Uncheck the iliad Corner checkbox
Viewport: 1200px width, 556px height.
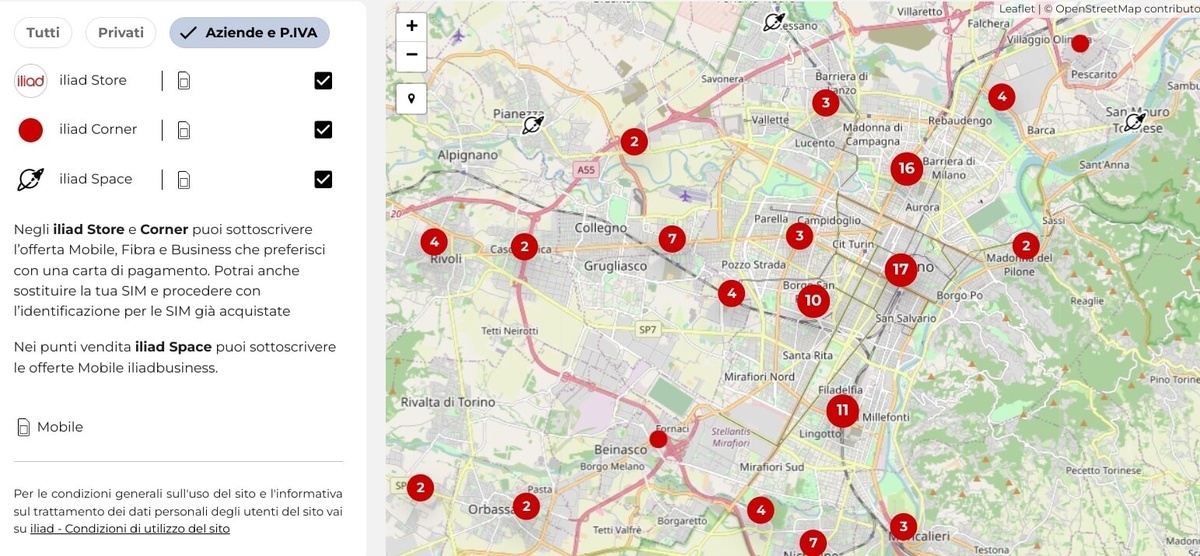click(x=323, y=130)
